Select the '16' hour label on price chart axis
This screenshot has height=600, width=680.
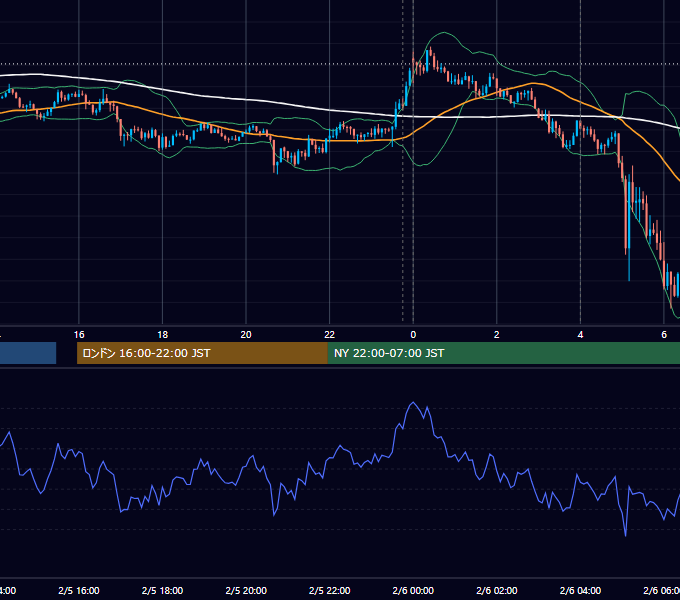(79, 335)
